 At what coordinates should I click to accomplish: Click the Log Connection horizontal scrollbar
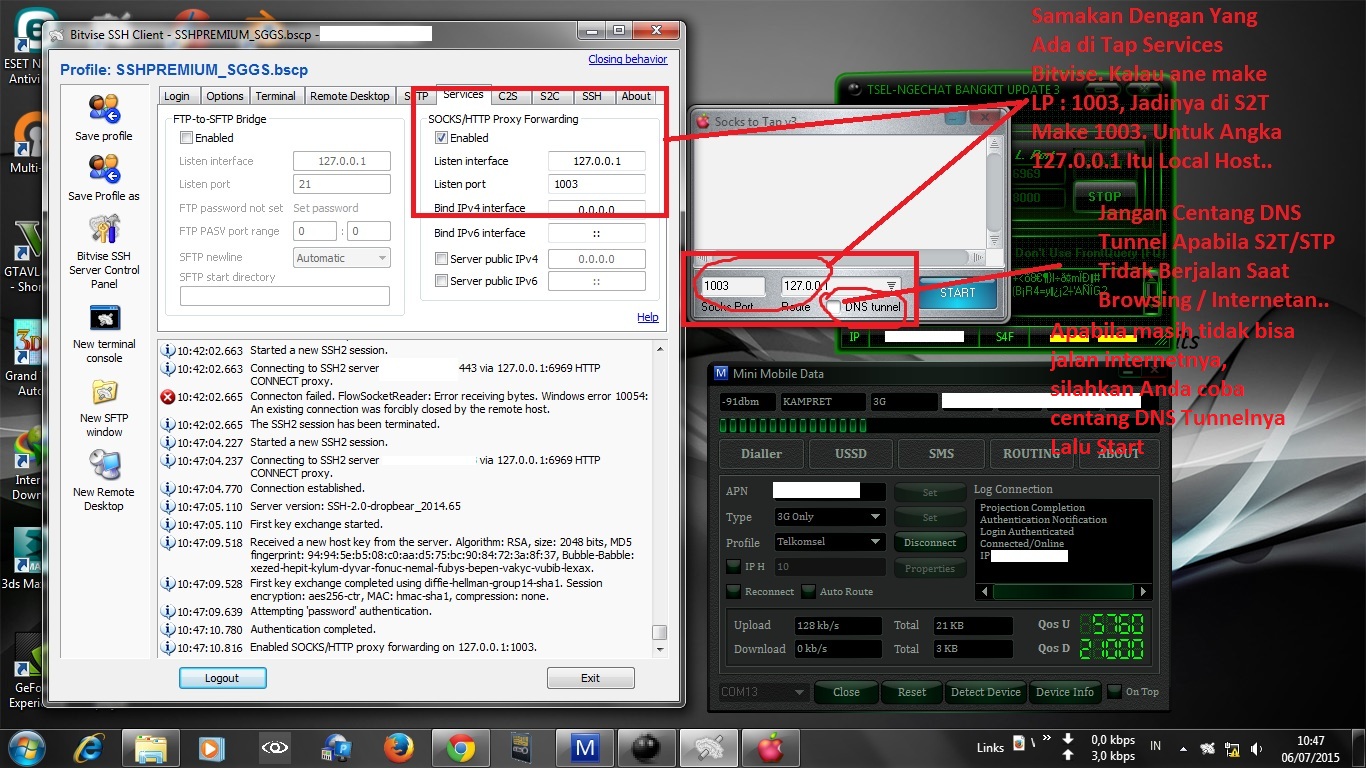pos(1066,592)
